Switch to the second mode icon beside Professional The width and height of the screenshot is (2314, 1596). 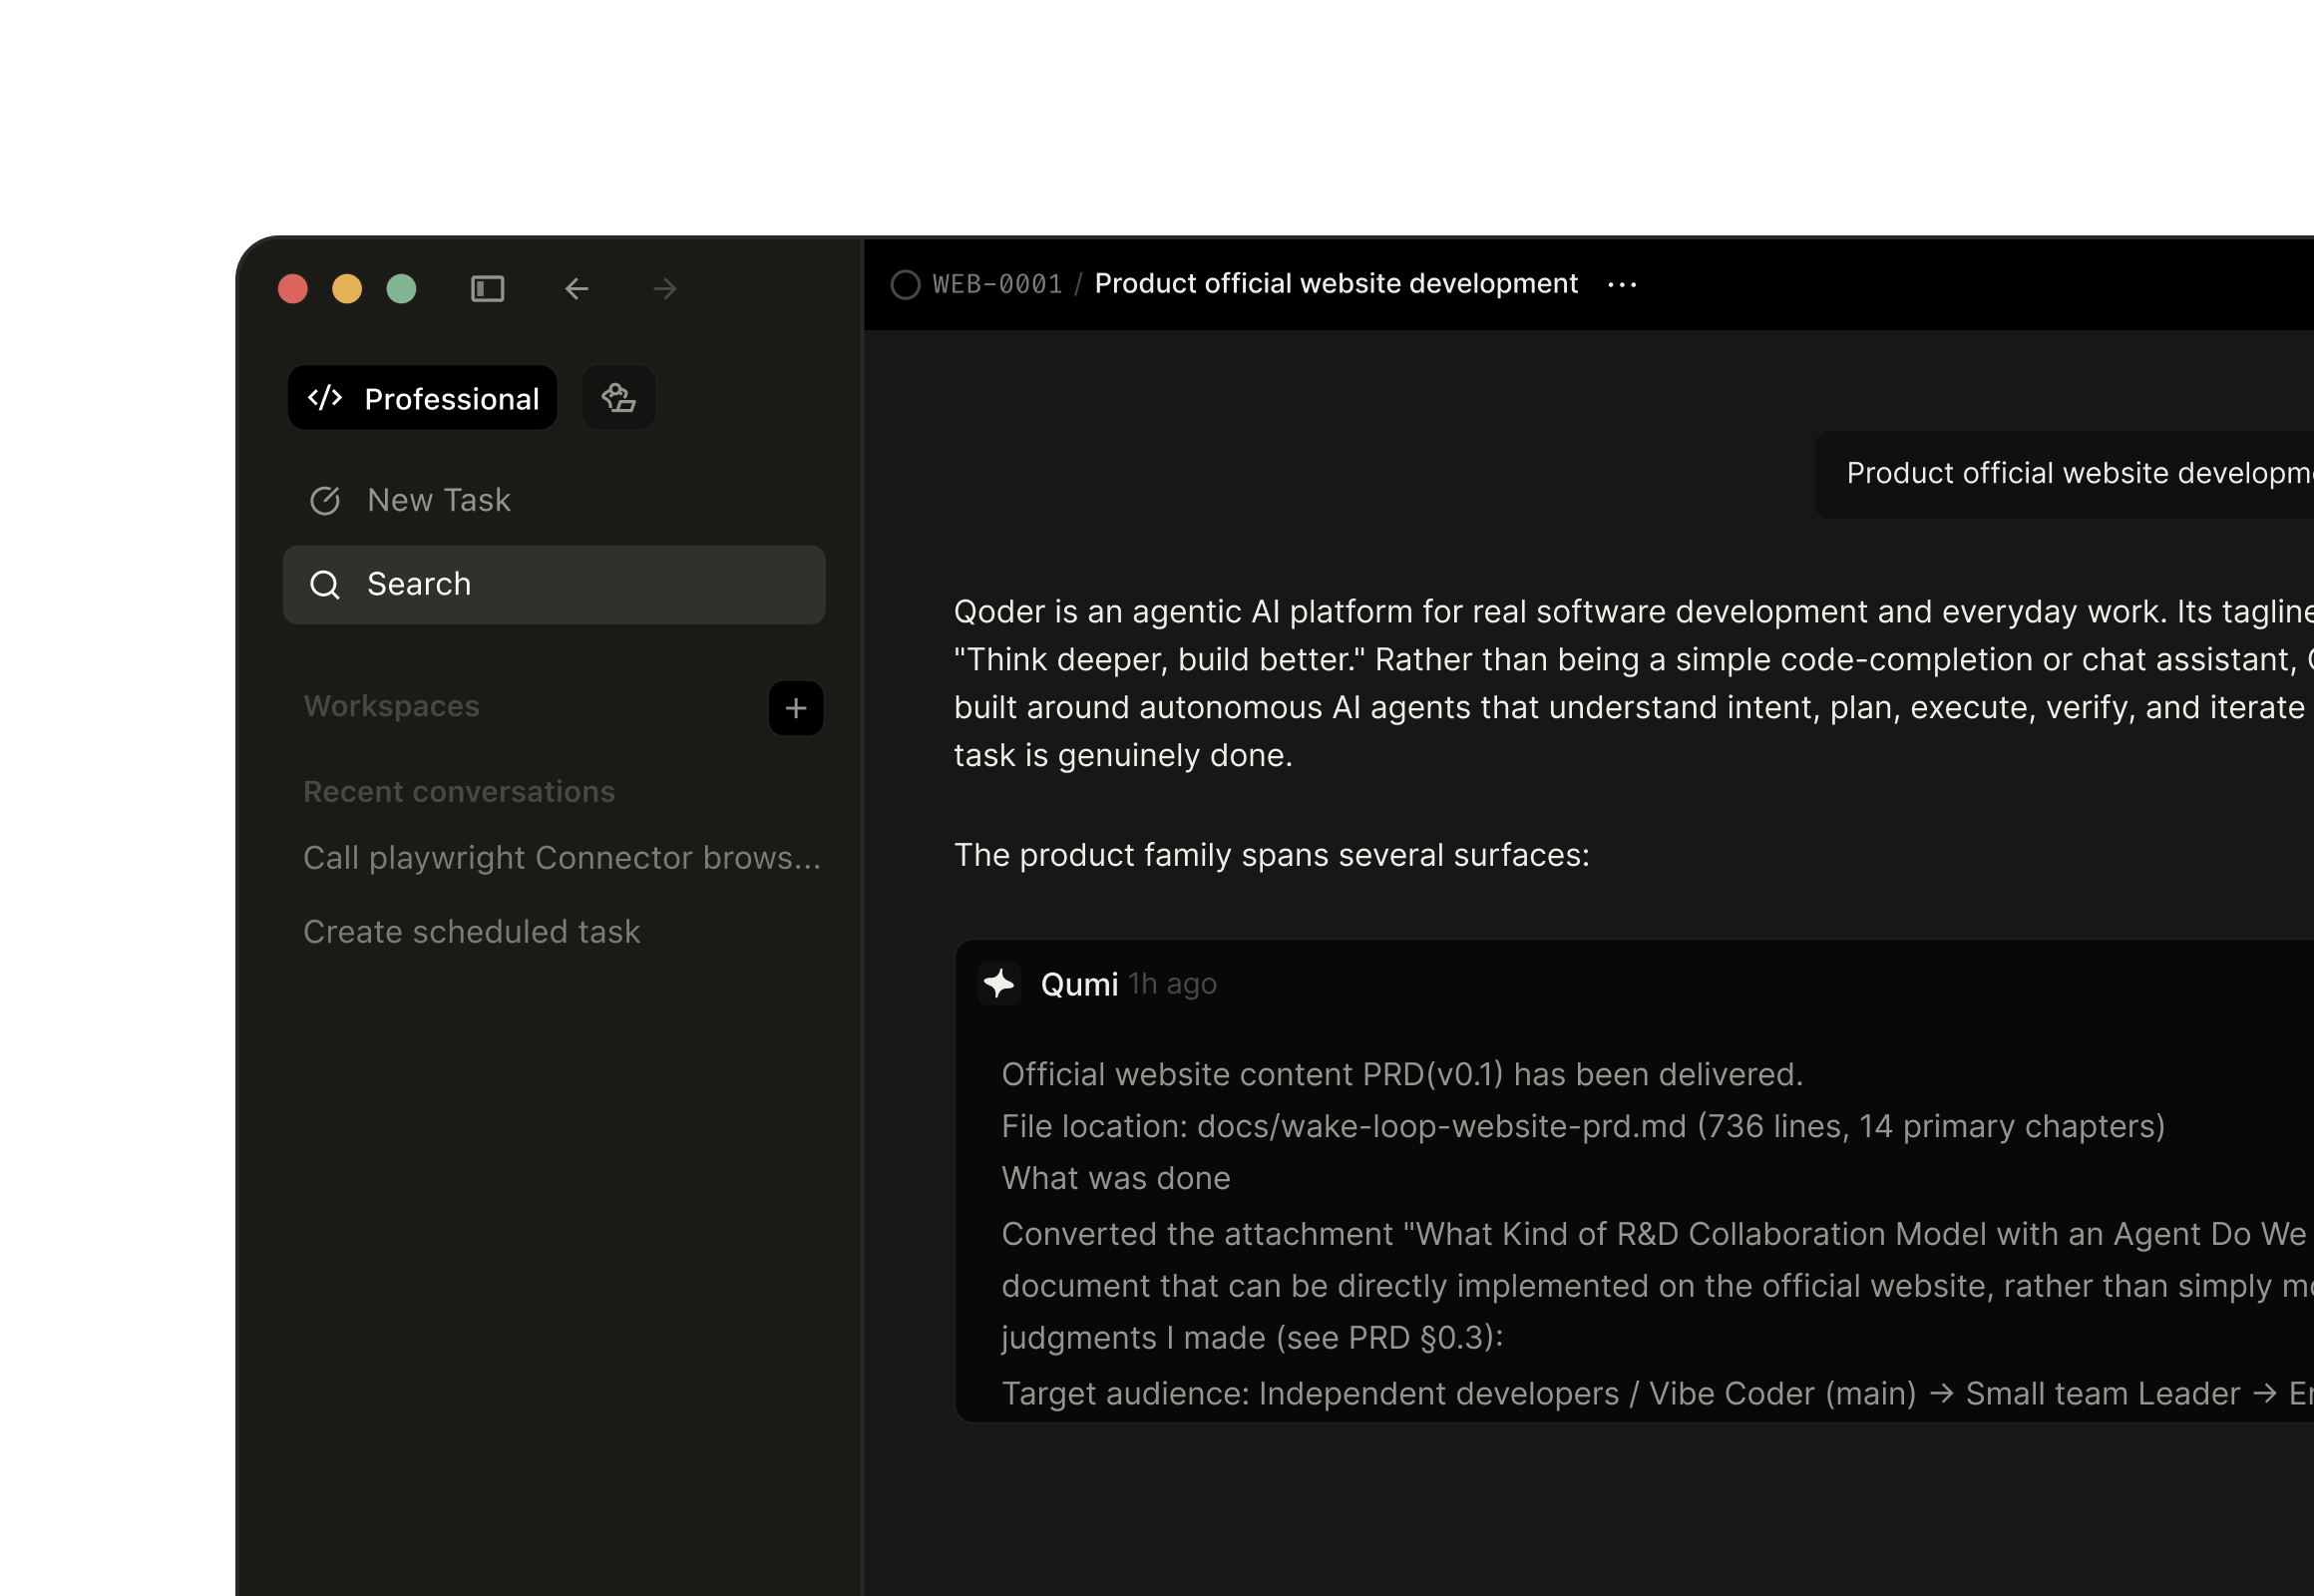click(x=619, y=398)
